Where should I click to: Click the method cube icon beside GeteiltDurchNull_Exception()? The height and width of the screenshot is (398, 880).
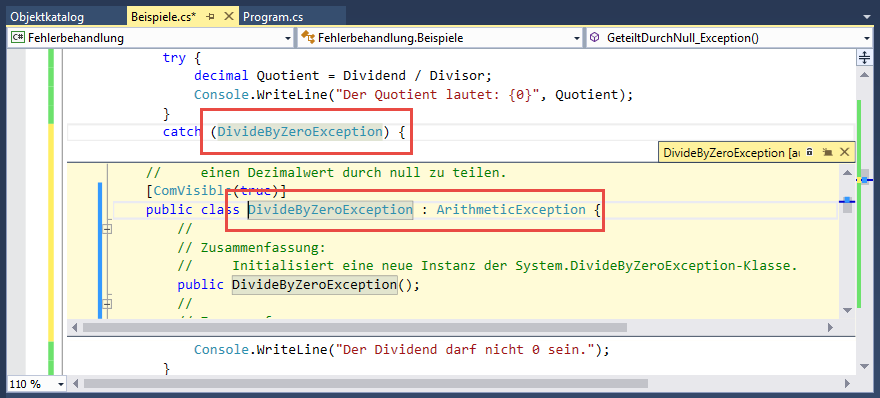pyautogui.click(x=594, y=38)
